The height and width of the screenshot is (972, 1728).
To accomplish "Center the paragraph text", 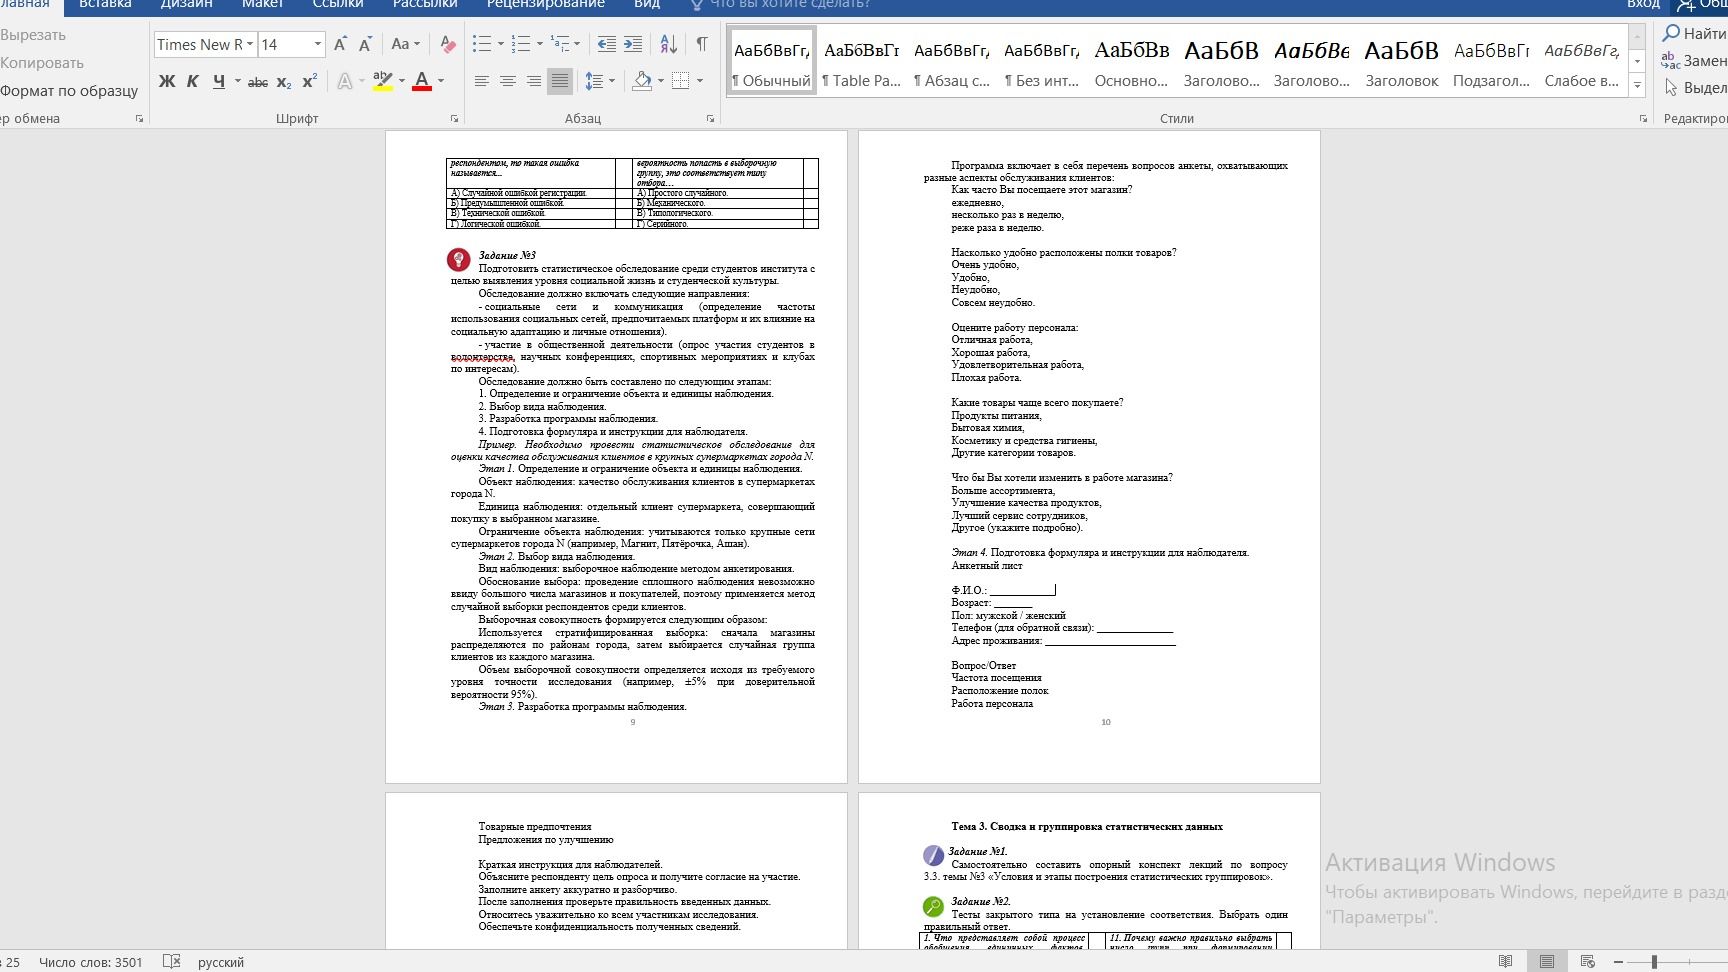I will click(508, 81).
